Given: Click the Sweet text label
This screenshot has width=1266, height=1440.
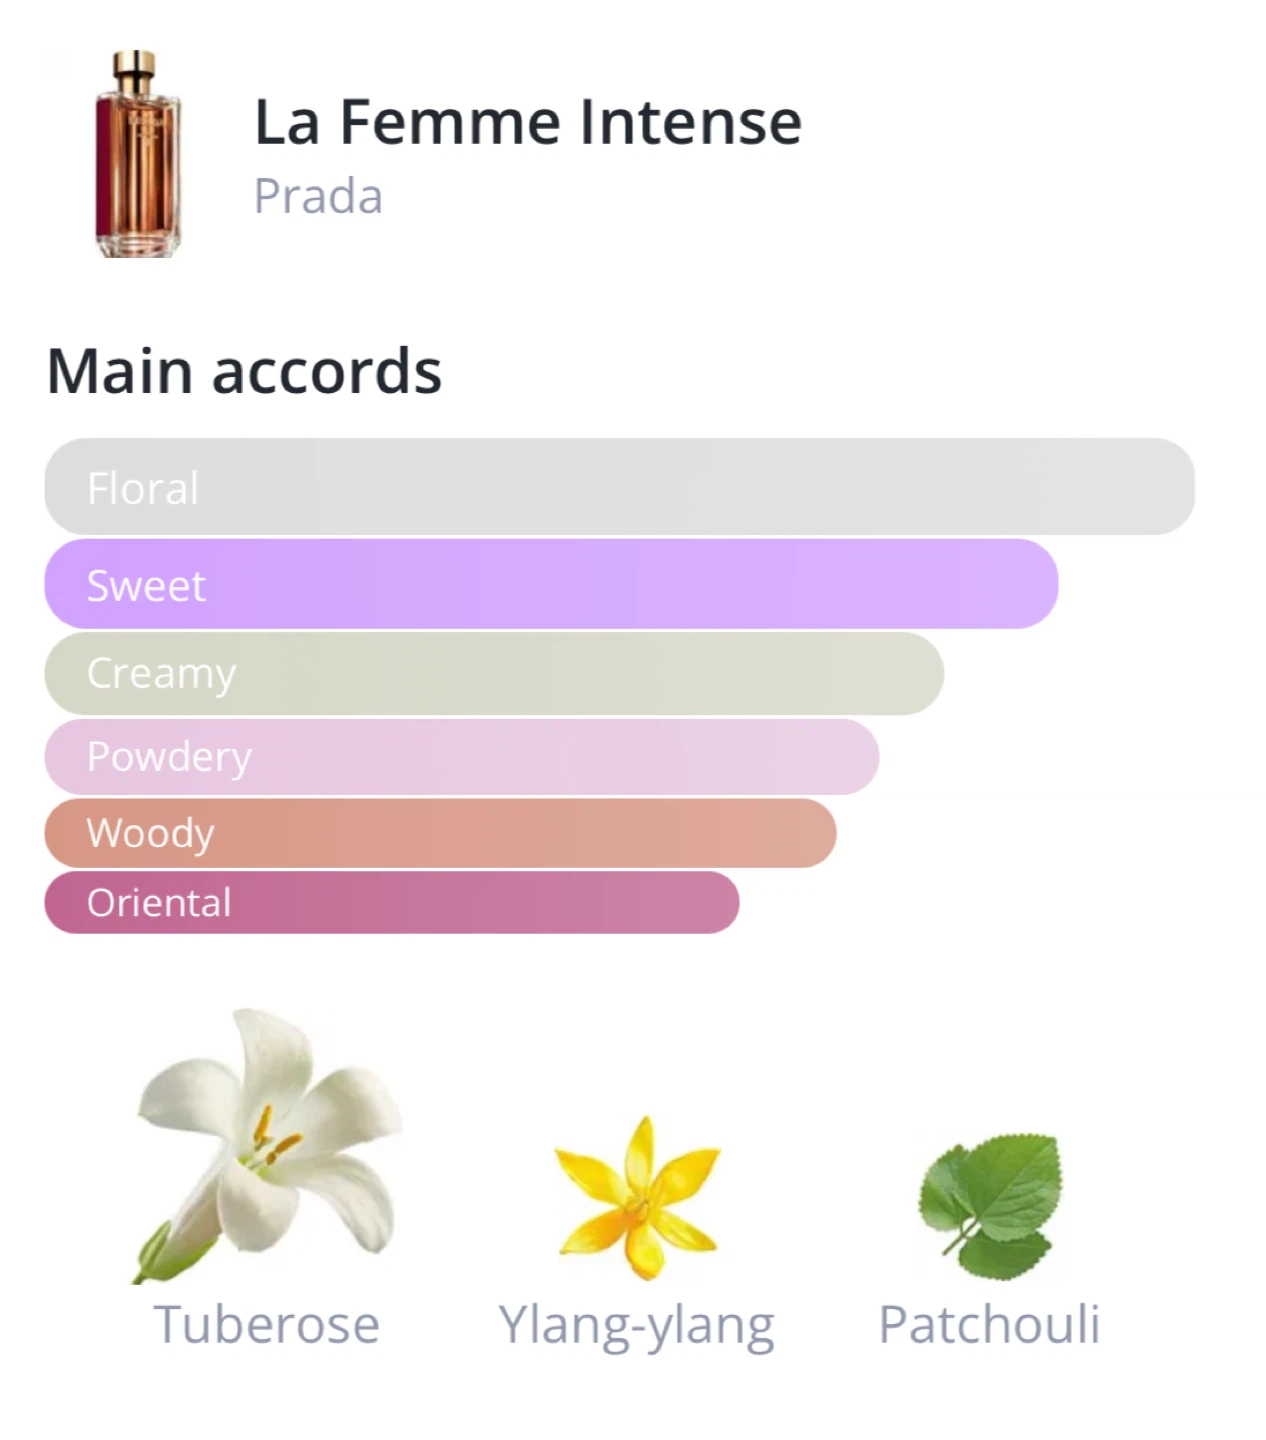Looking at the screenshot, I should [x=146, y=586].
